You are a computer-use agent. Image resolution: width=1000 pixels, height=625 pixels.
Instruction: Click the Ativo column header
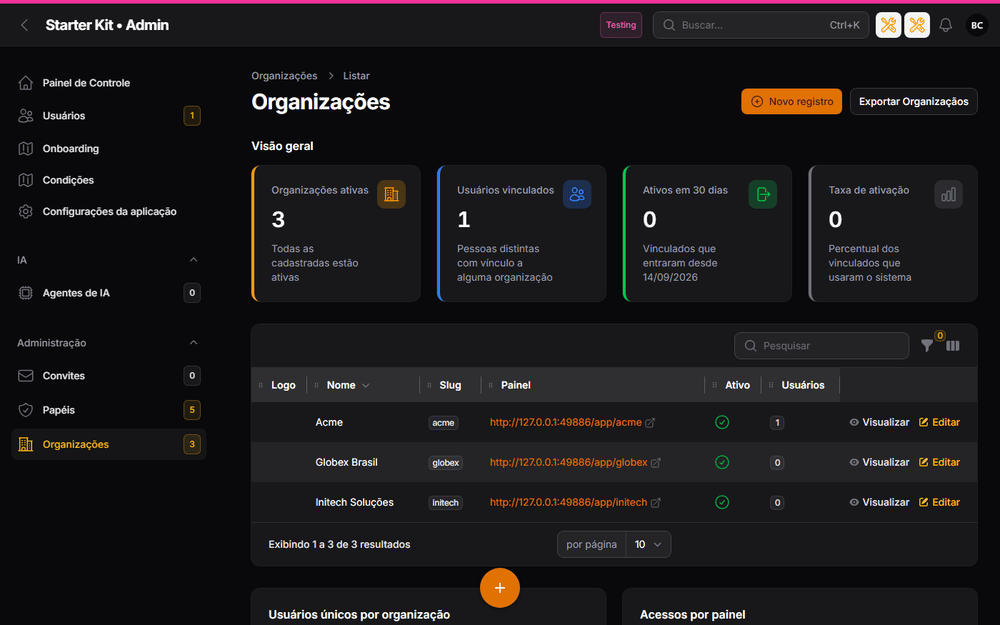click(x=737, y=385)
